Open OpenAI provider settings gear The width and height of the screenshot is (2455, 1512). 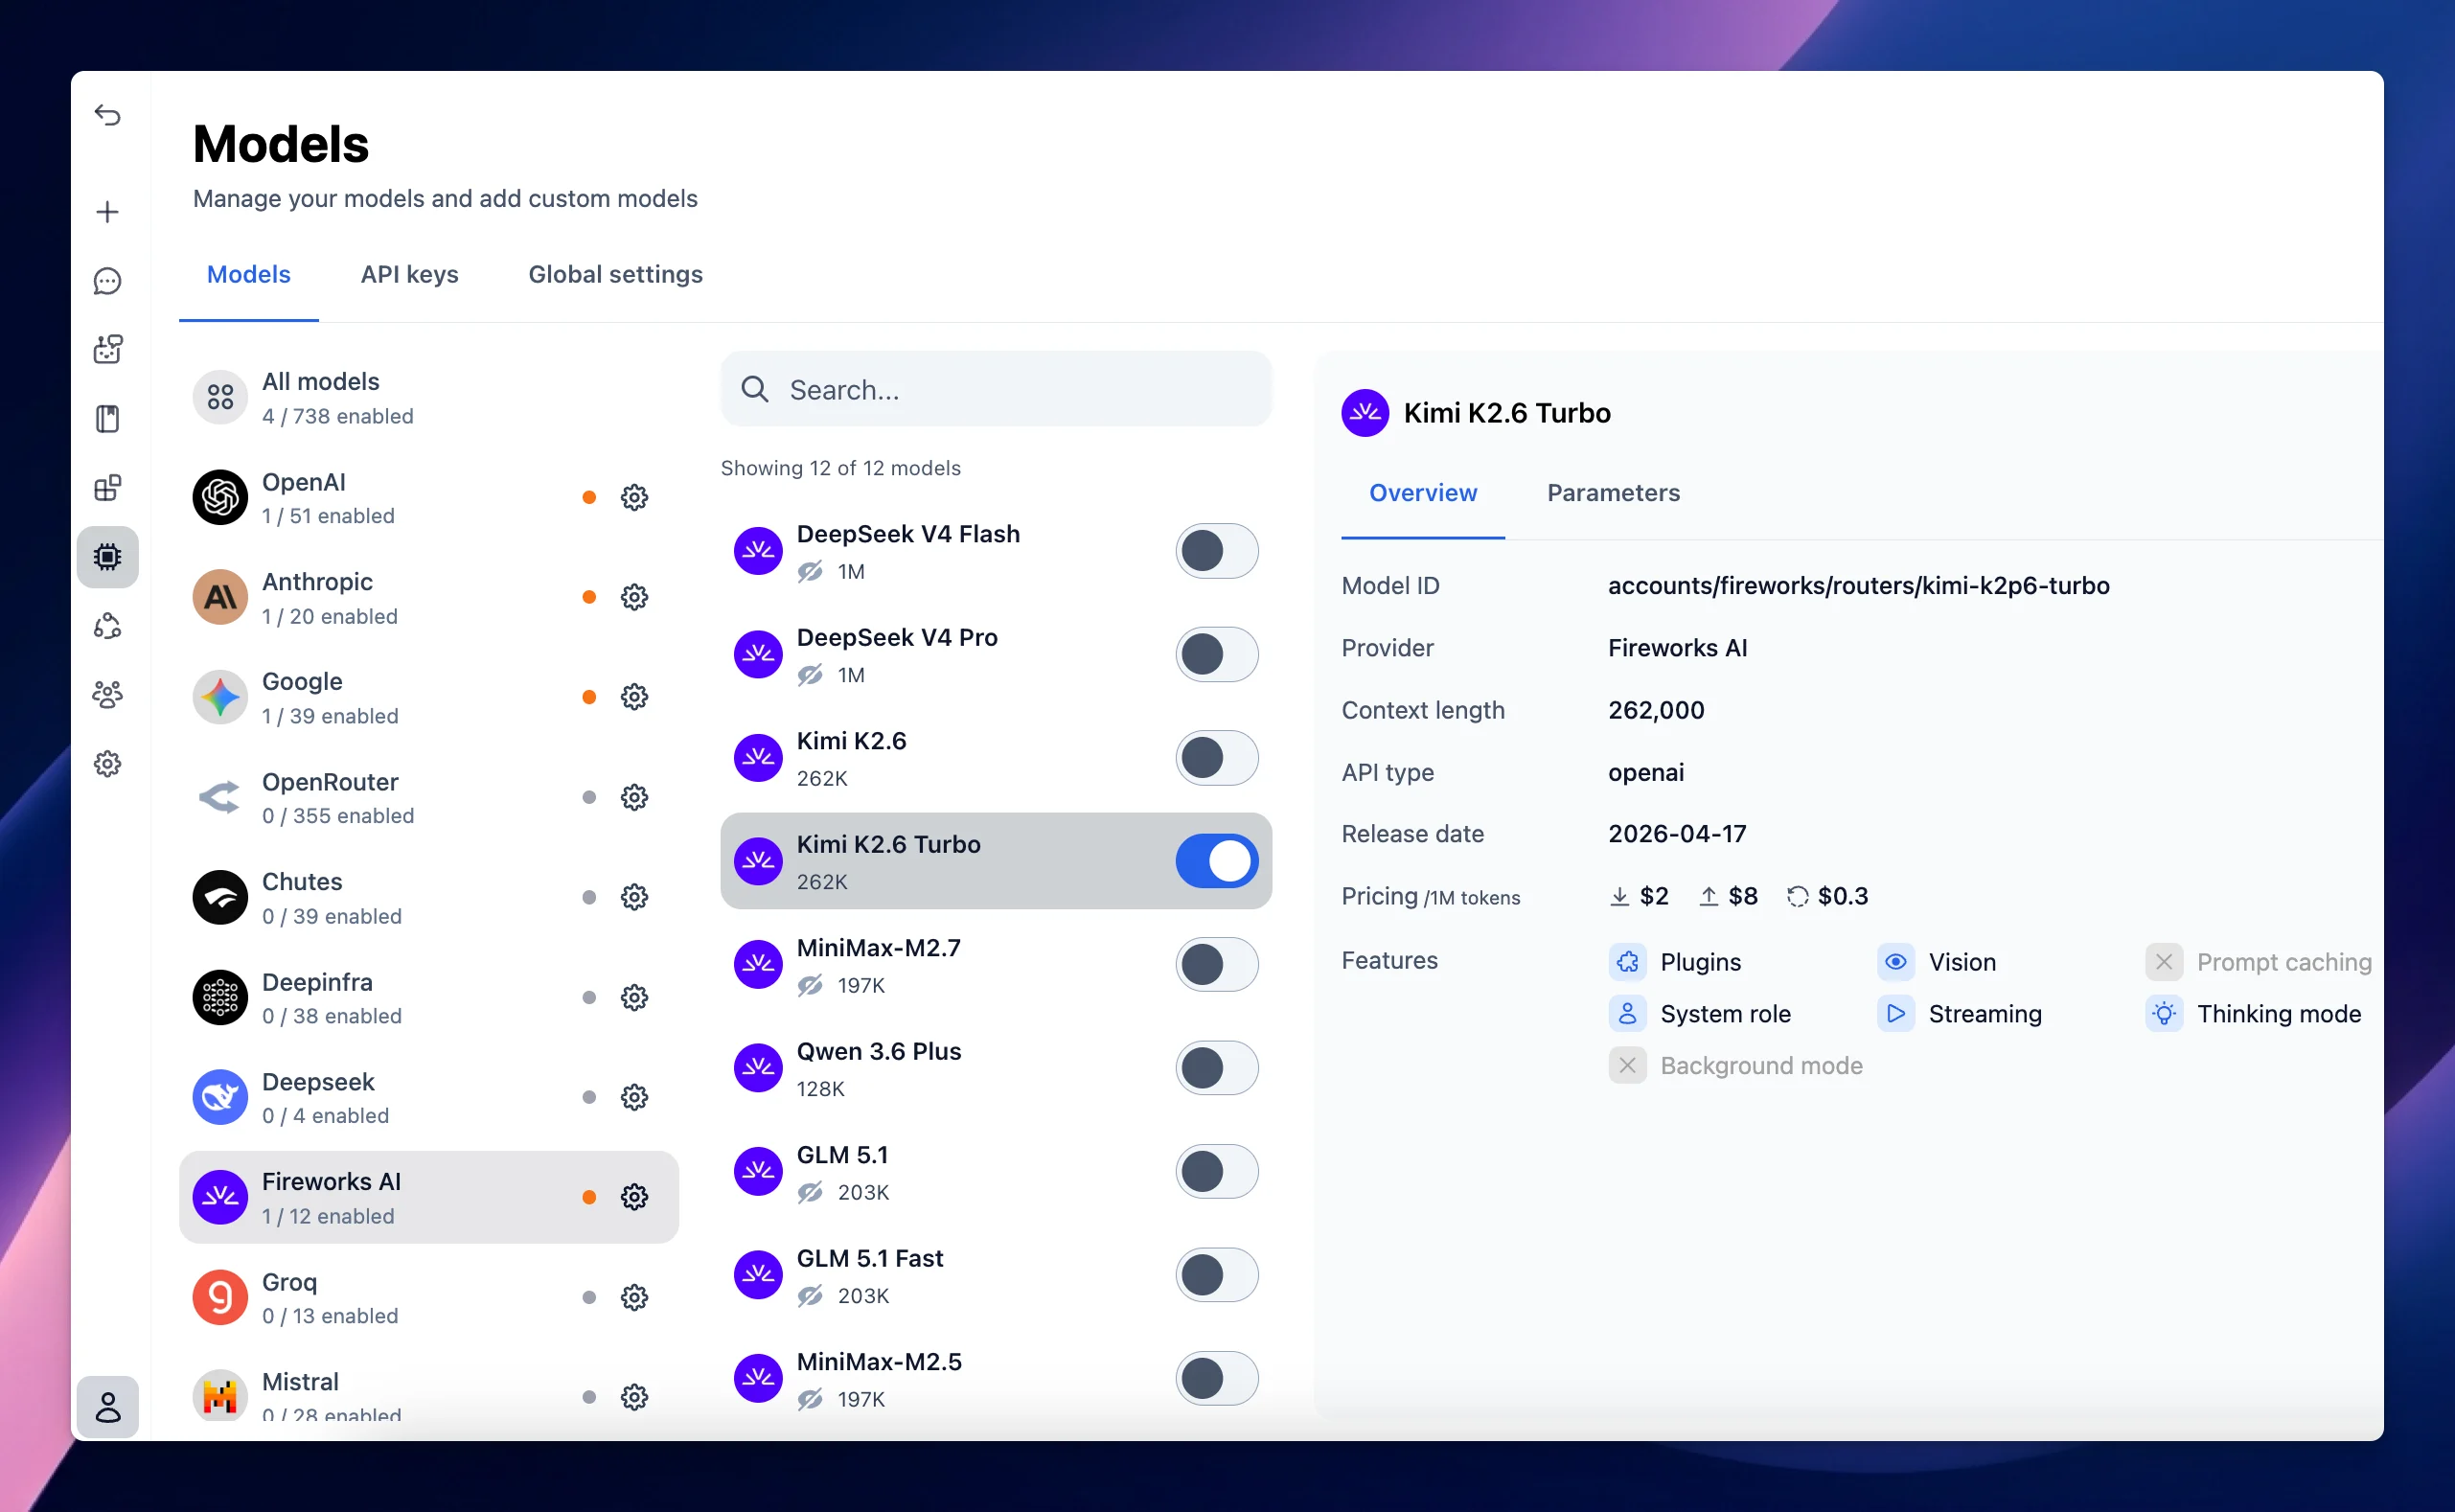pyautogui.click(x=634, y=497)
